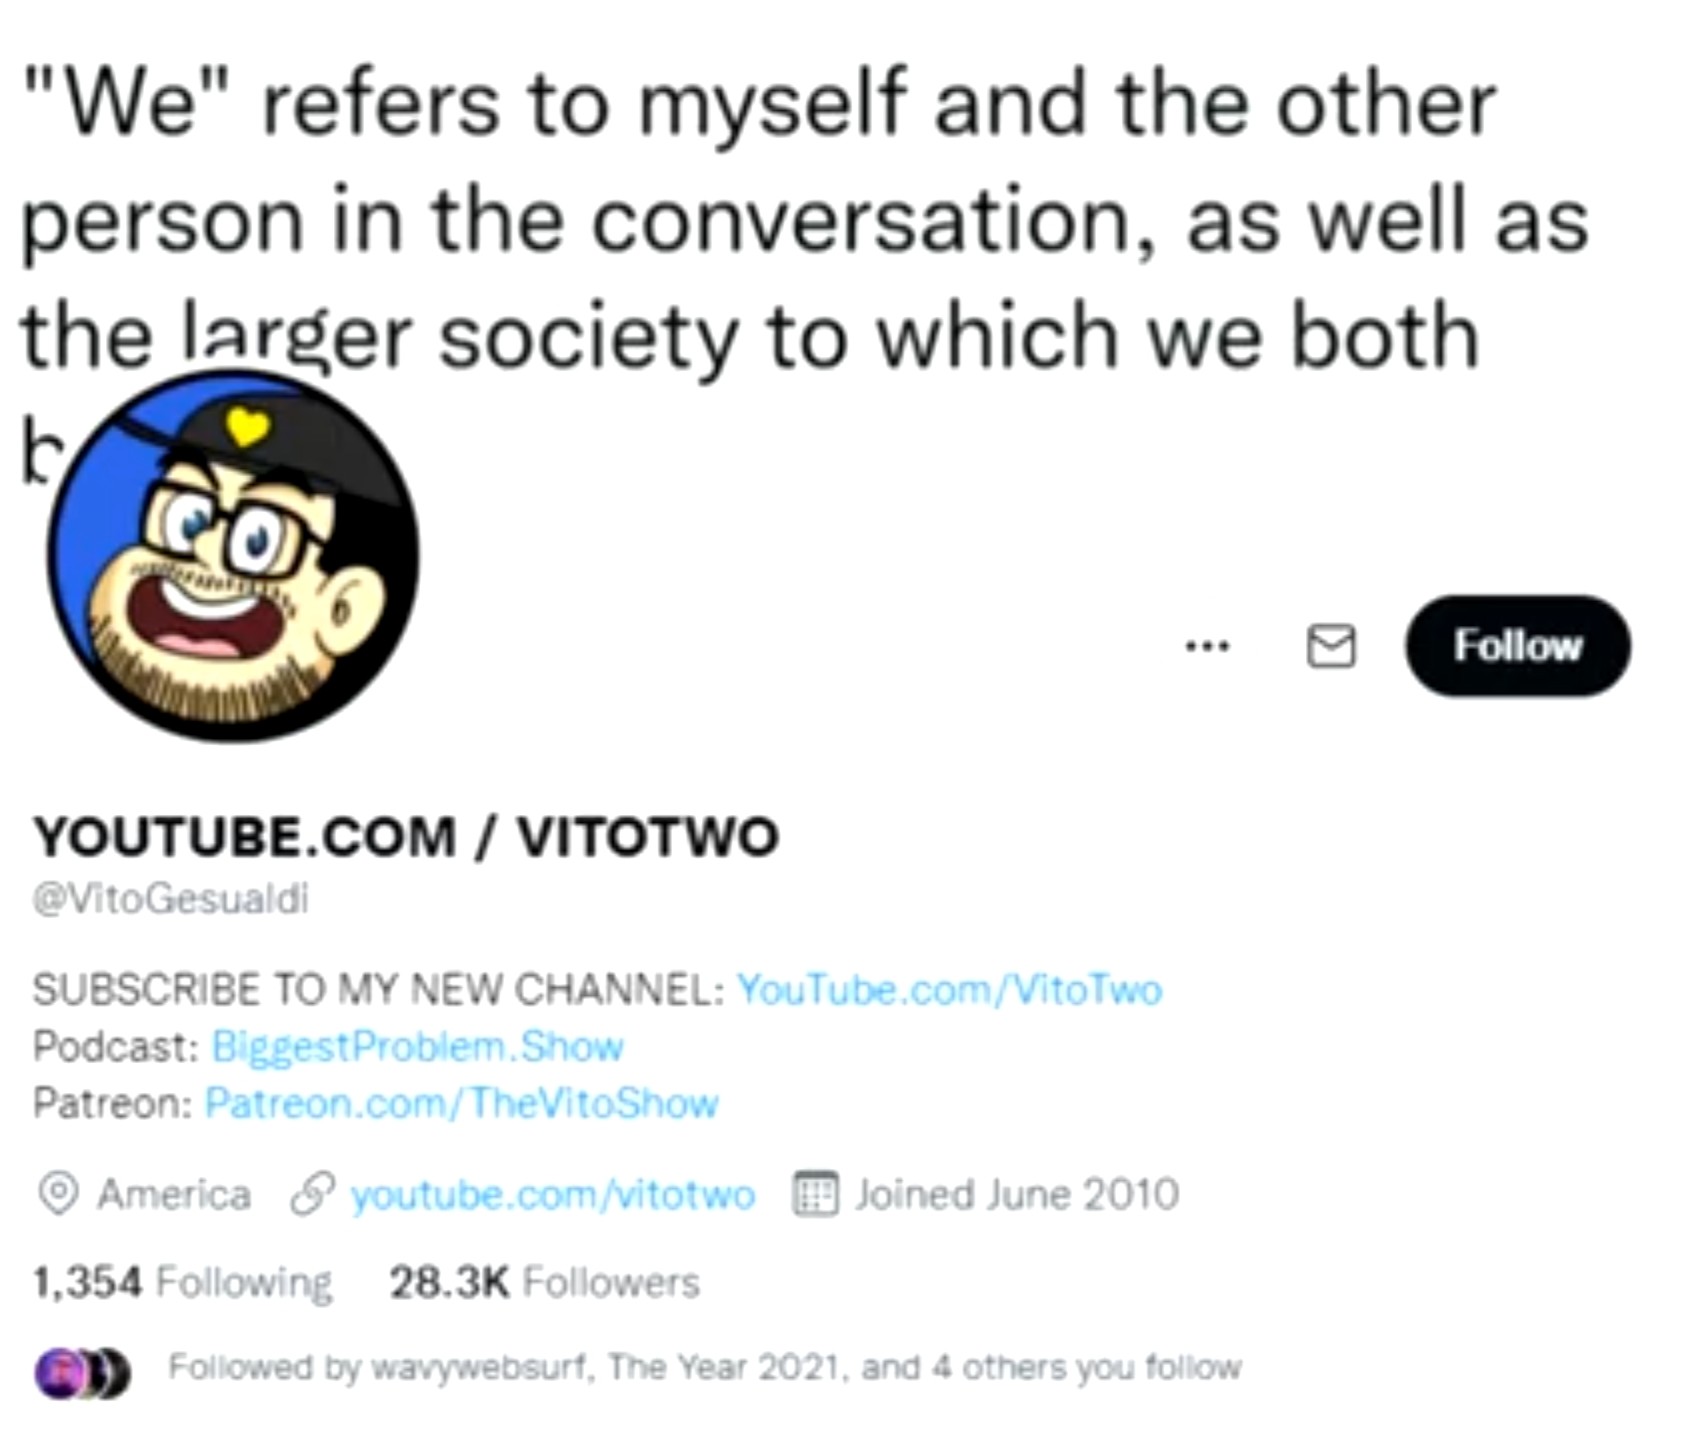The height and width of the screenshot is (1440, 1683).
Task: Click the calendar icon beside Joined date
Action: coord(815,1194)
